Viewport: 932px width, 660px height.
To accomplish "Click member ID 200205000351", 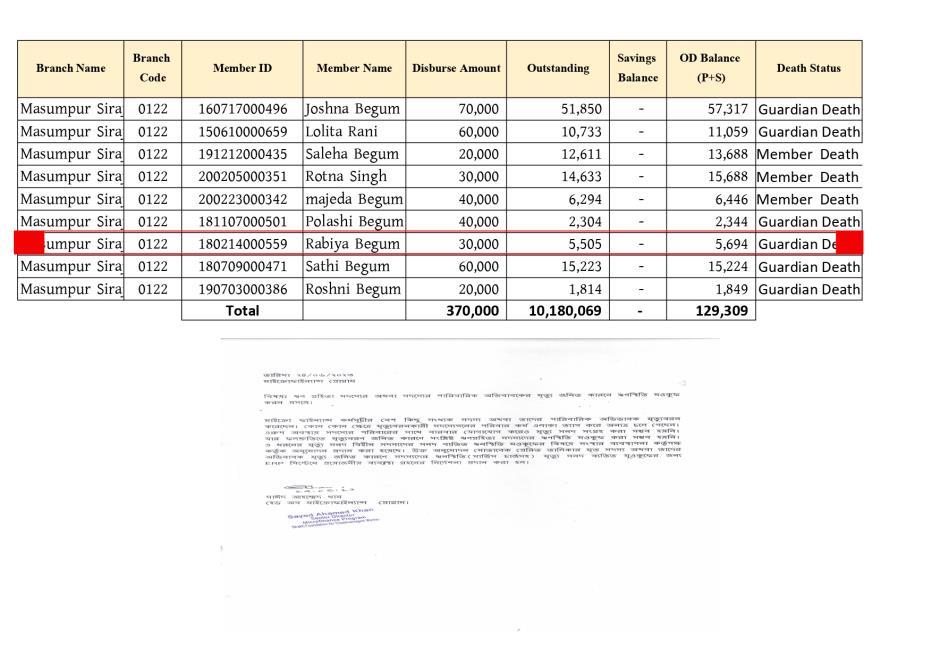I will (x=243, y=177).
